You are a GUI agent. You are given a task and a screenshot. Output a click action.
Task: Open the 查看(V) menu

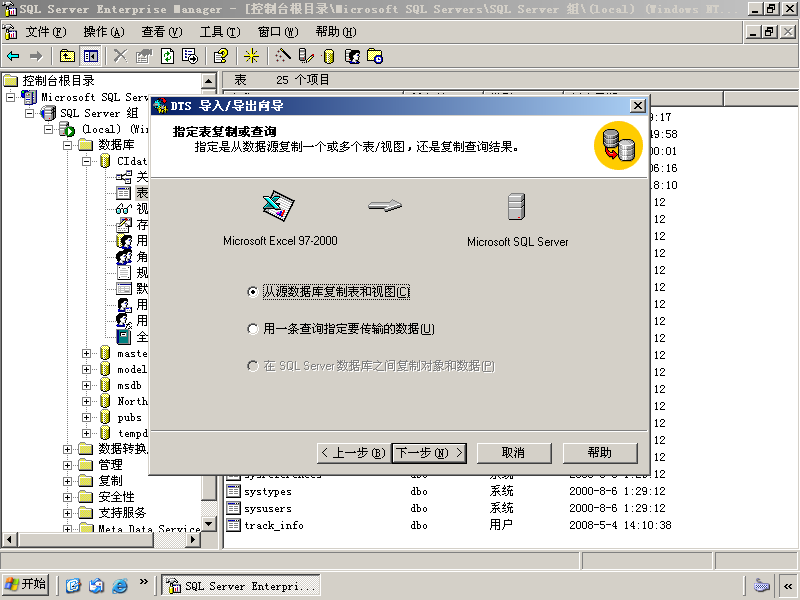coord(162,32)
